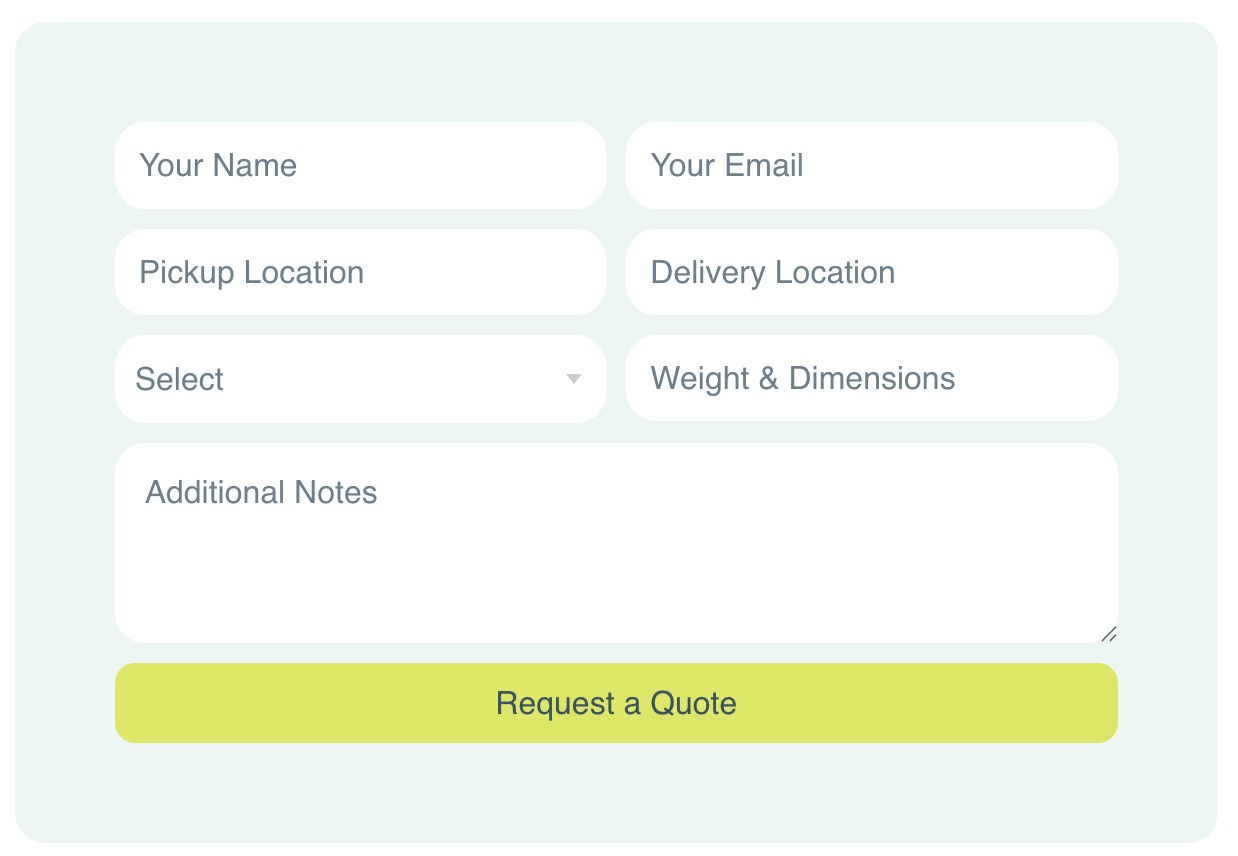Click the dropdown arrow on the Select box

pyautogui.click(x=573, y=378)
